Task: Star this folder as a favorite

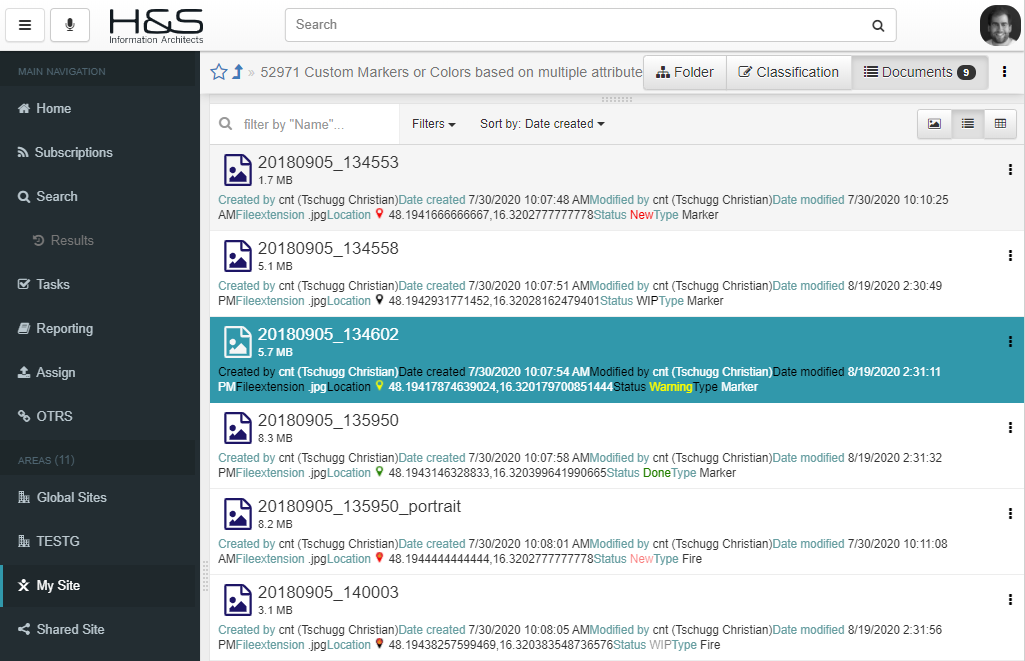Action: click(219, 72)
